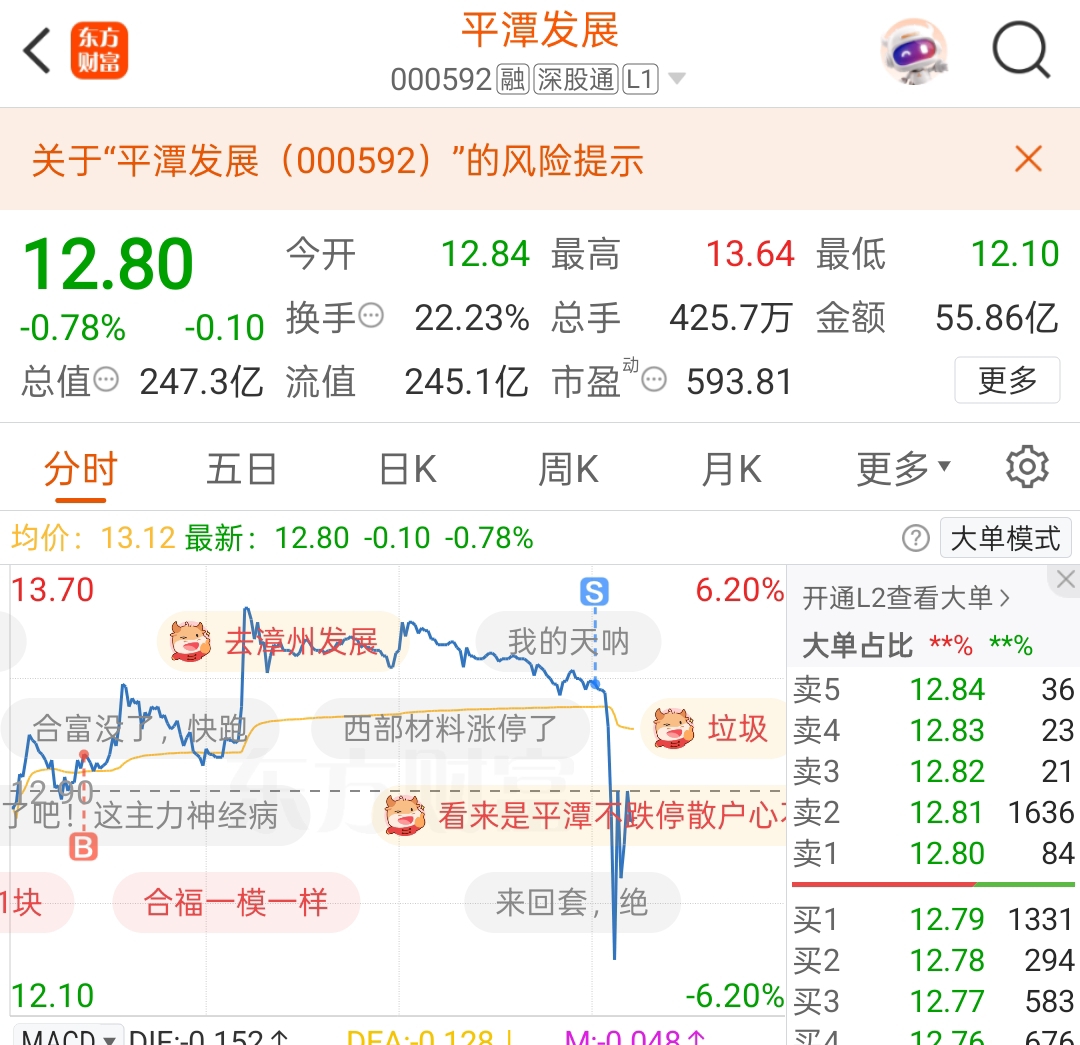
Task: Tap the B buy marker on chart
Action: coord(83,847)
